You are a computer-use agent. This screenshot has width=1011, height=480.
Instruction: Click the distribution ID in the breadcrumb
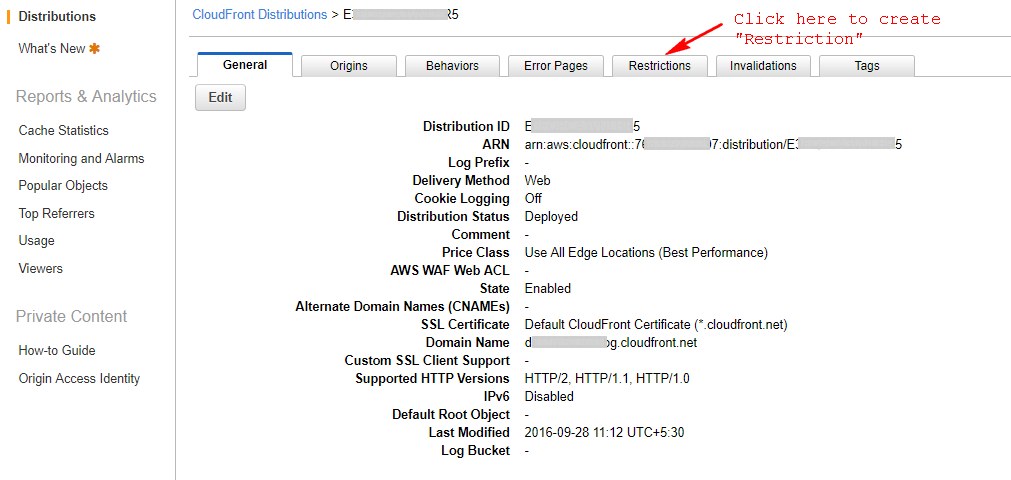coord(400,14)
